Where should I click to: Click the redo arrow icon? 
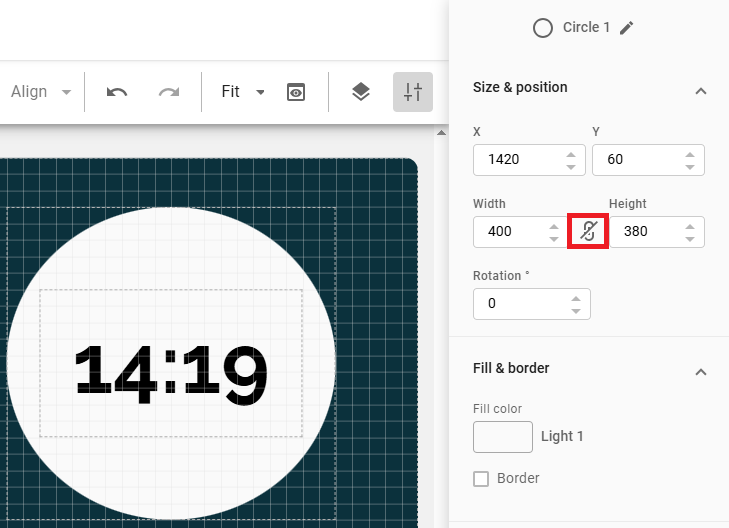[169, 92]
